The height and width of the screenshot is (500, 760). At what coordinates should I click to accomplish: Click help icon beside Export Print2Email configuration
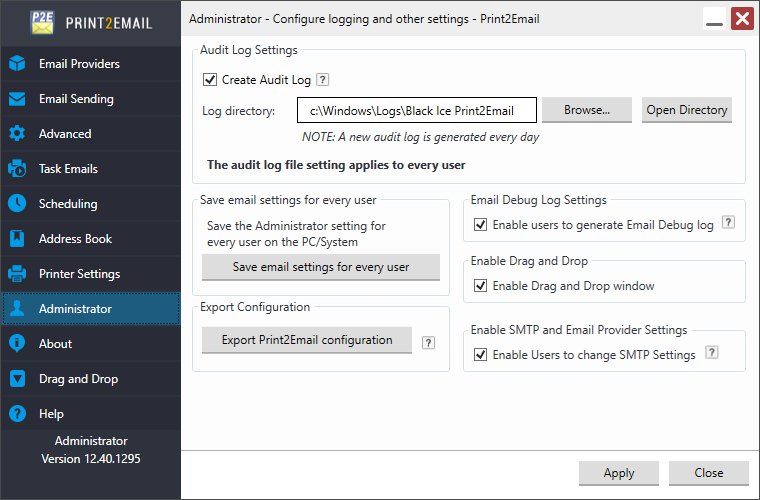coord(428,342)
